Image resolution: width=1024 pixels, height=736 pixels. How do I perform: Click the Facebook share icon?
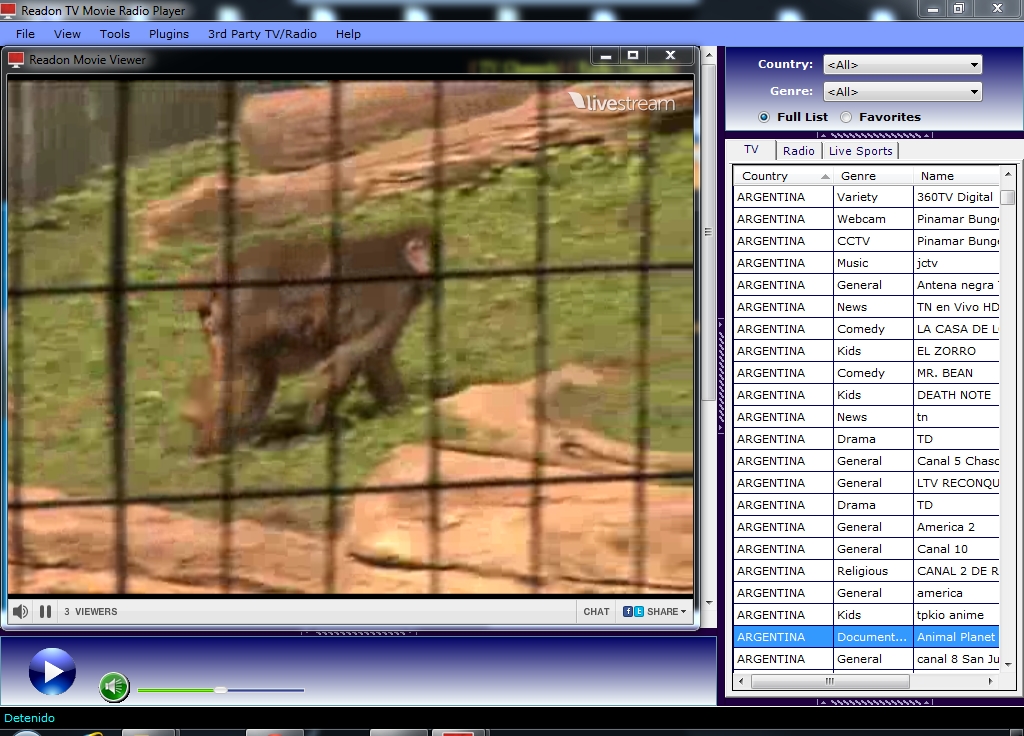point(628,611)
